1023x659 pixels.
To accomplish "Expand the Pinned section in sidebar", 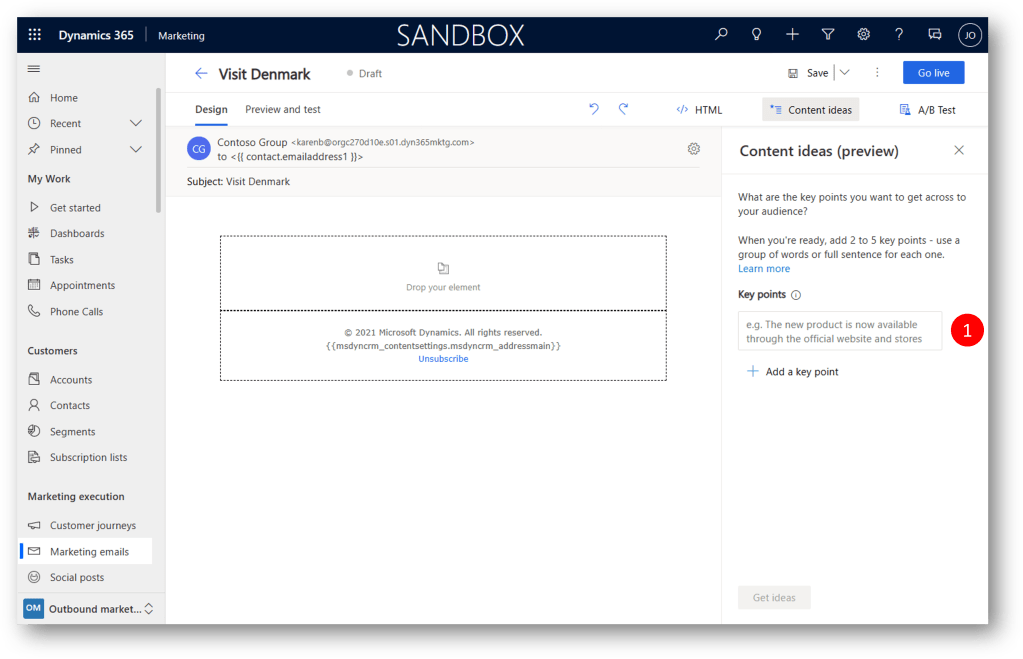I will point(136,150).
